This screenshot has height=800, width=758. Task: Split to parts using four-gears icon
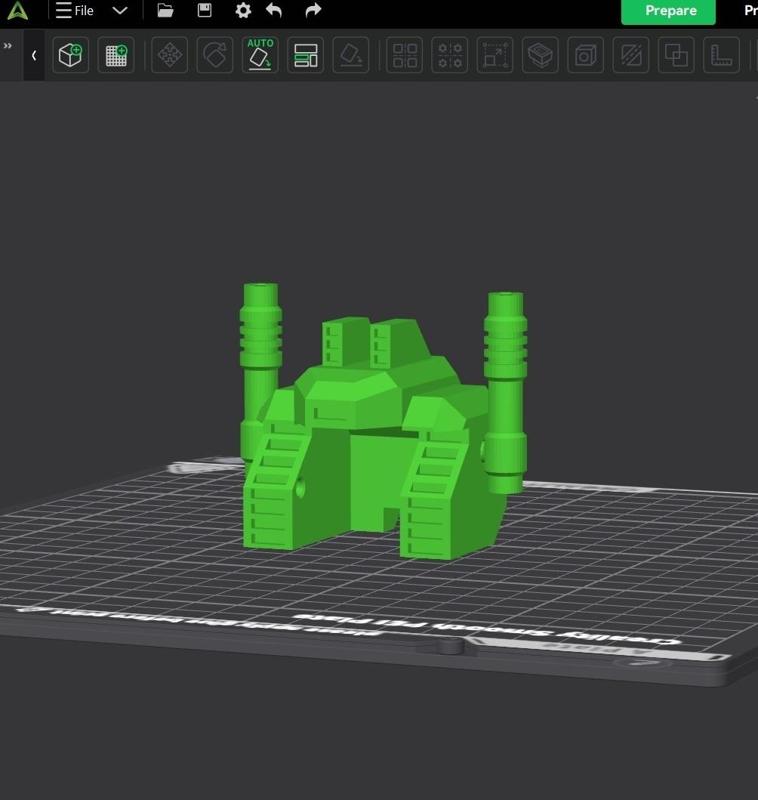(x=450, y=55)
